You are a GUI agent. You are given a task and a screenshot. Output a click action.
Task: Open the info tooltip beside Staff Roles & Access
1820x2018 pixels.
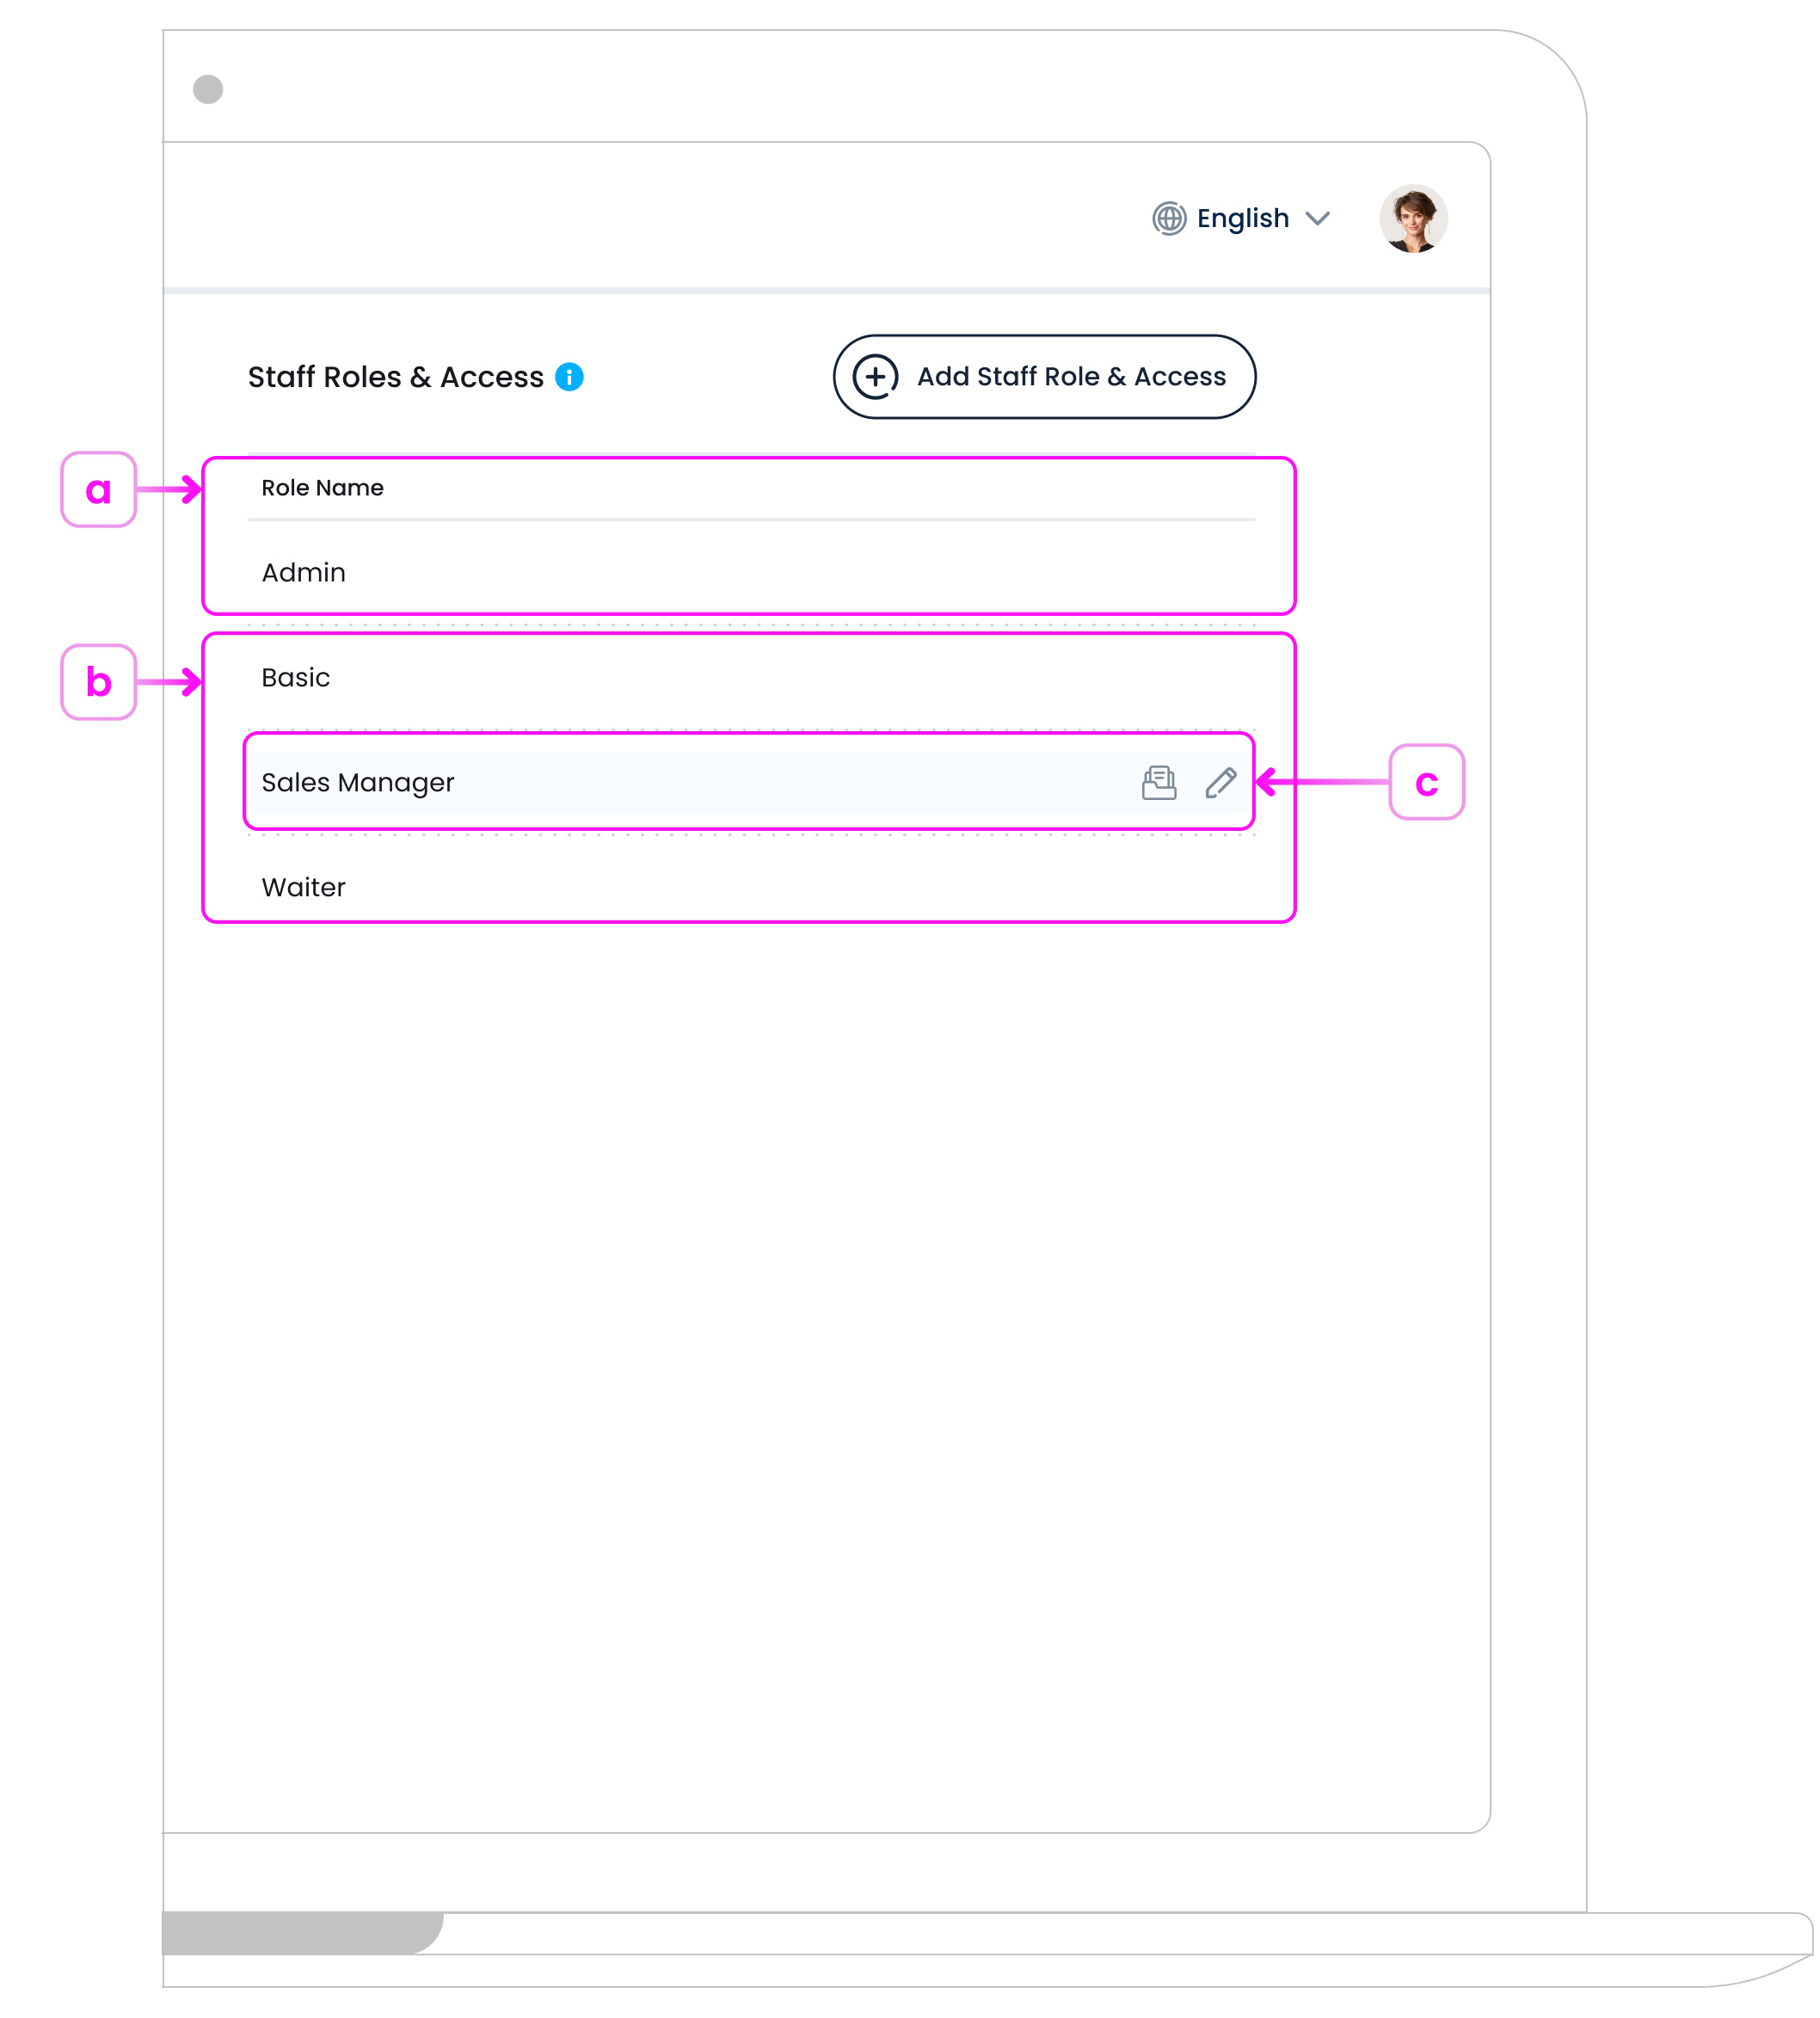[x=570, y=377]
